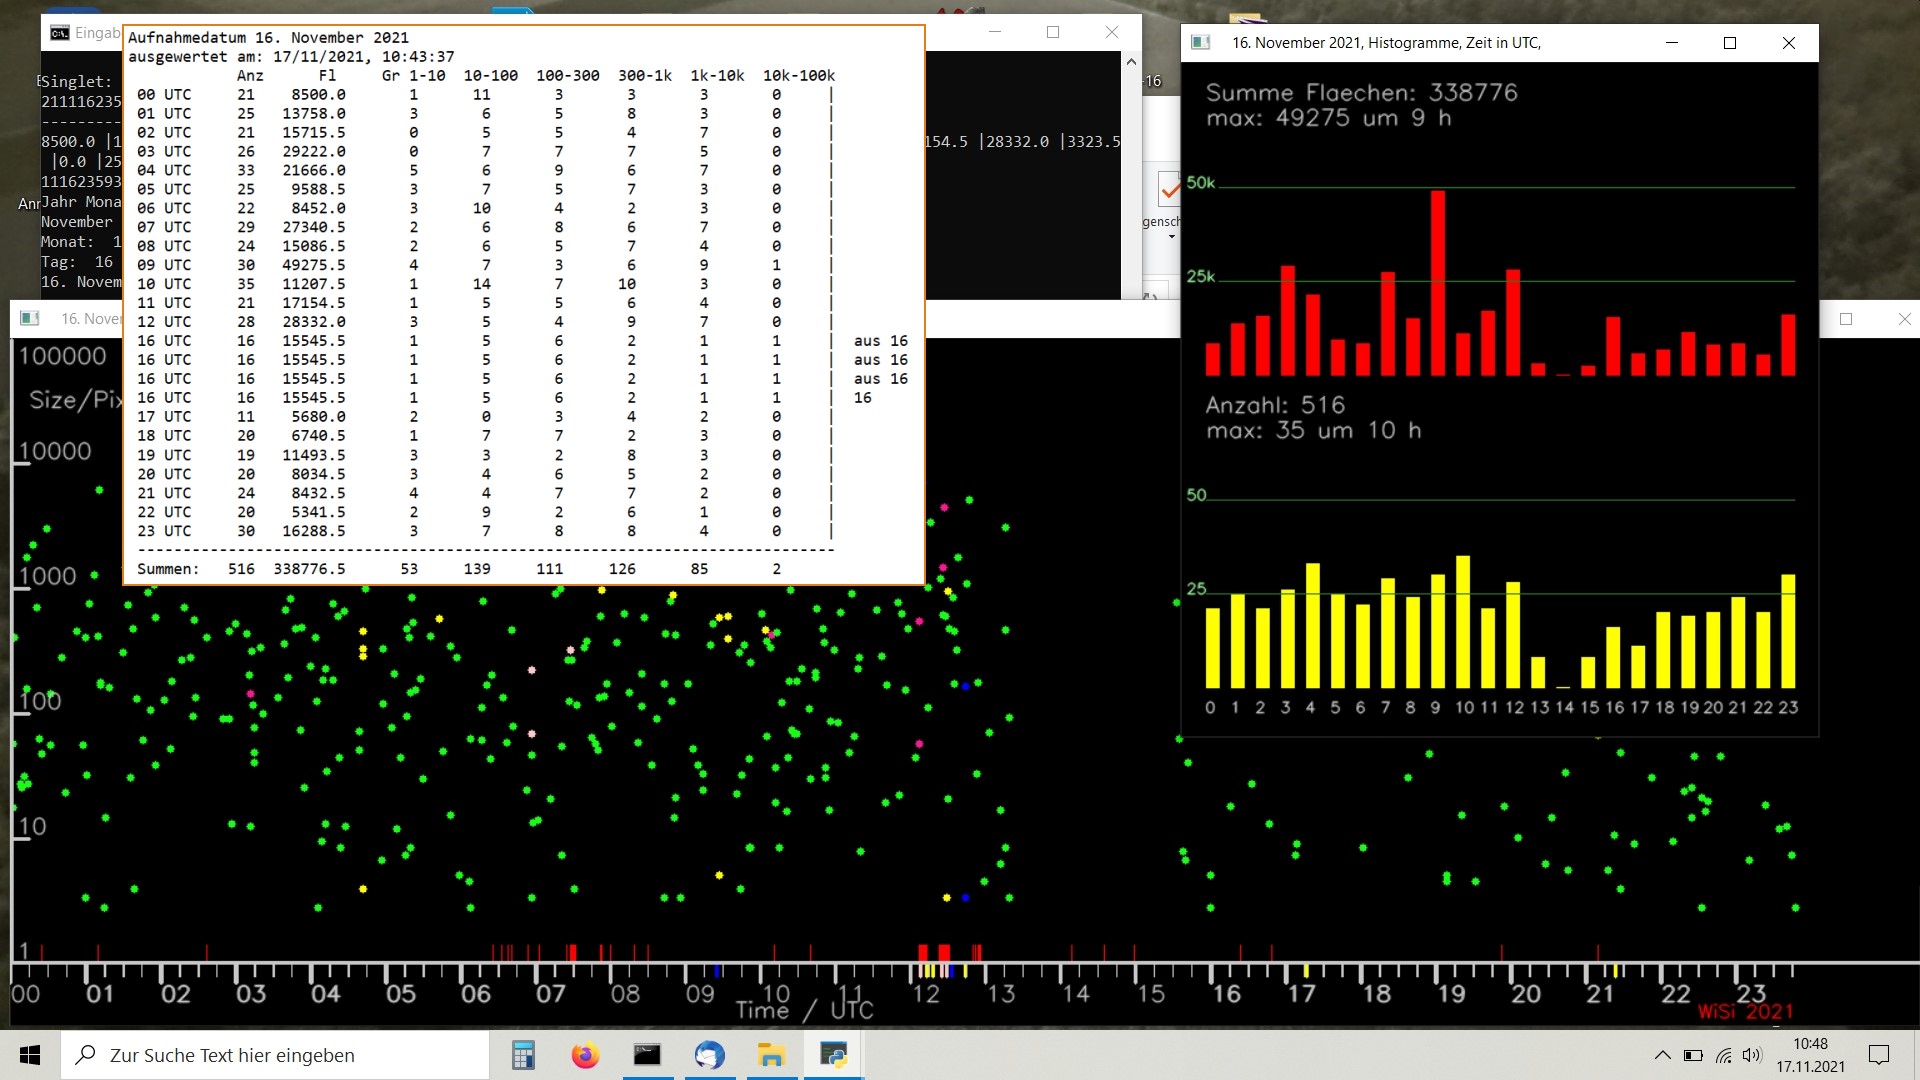Click the tallest yellow bar at hour 10
The image size is (1920, 1080).
point(1463,622)
